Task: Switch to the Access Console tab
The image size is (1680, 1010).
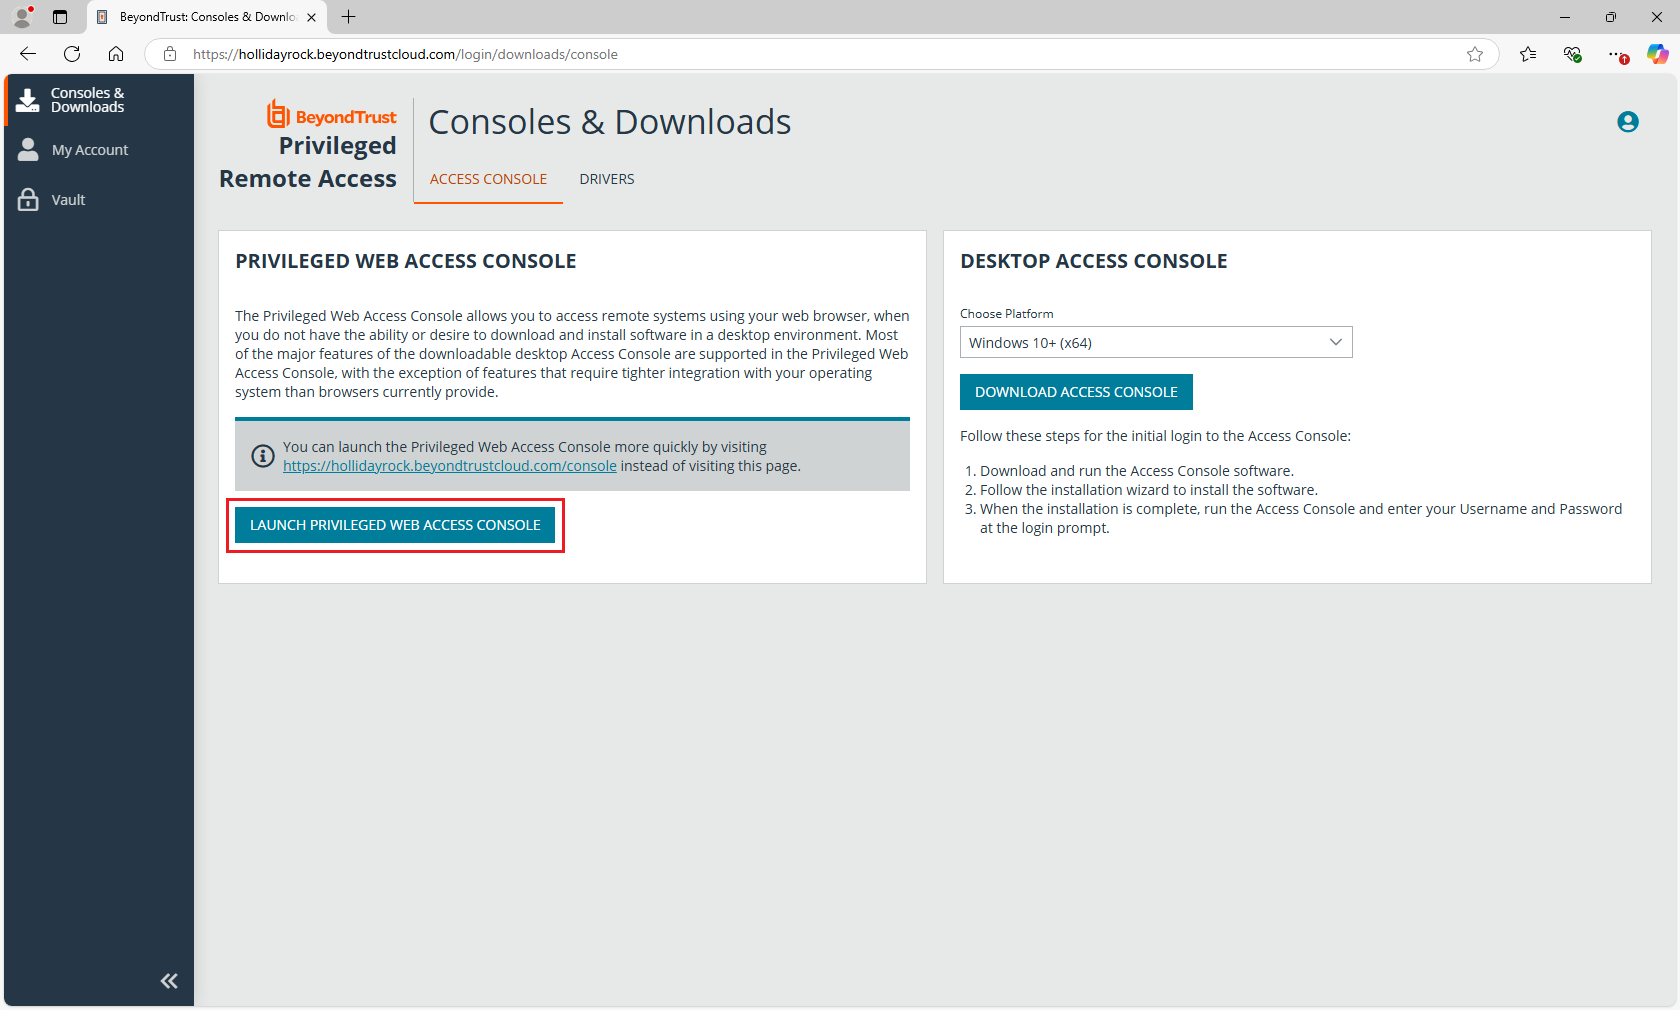Action: click(x=488, y=179)
